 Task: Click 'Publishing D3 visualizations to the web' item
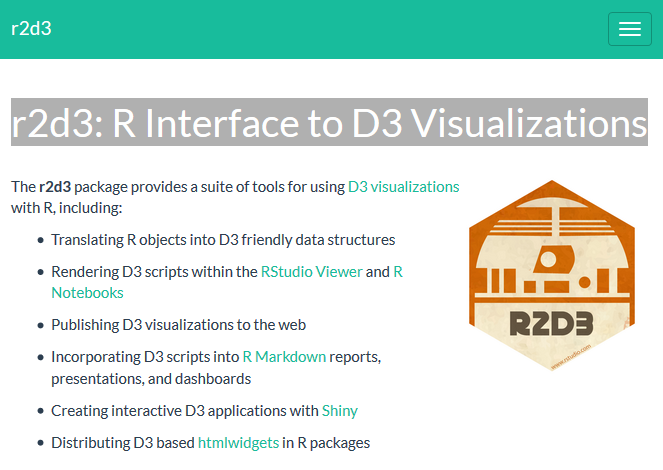pos(178,325)
